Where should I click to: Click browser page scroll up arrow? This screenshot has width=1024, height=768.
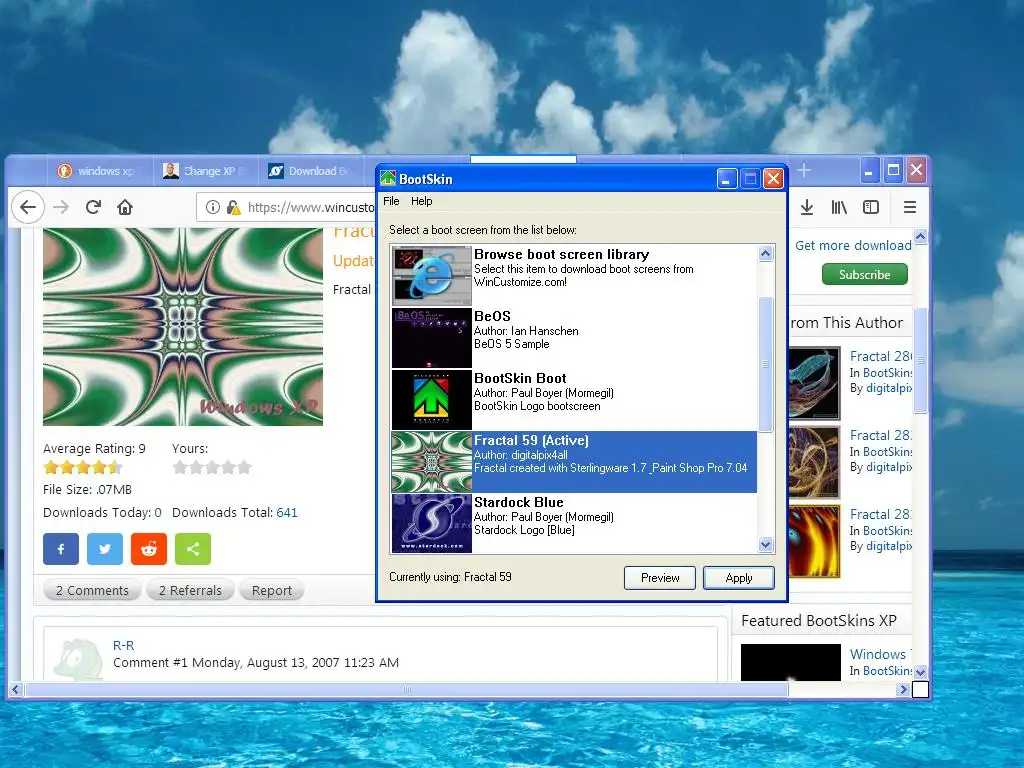920,236
